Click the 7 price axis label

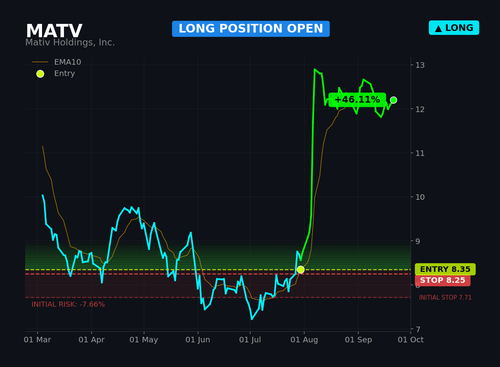(418, 329)
